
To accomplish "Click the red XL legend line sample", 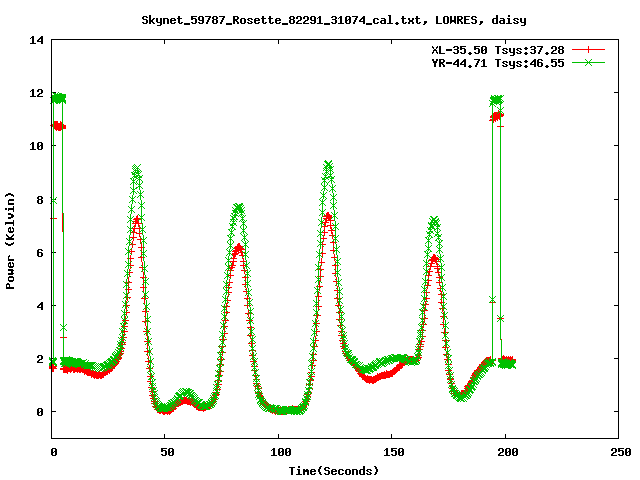I will [x=588, y=50].
